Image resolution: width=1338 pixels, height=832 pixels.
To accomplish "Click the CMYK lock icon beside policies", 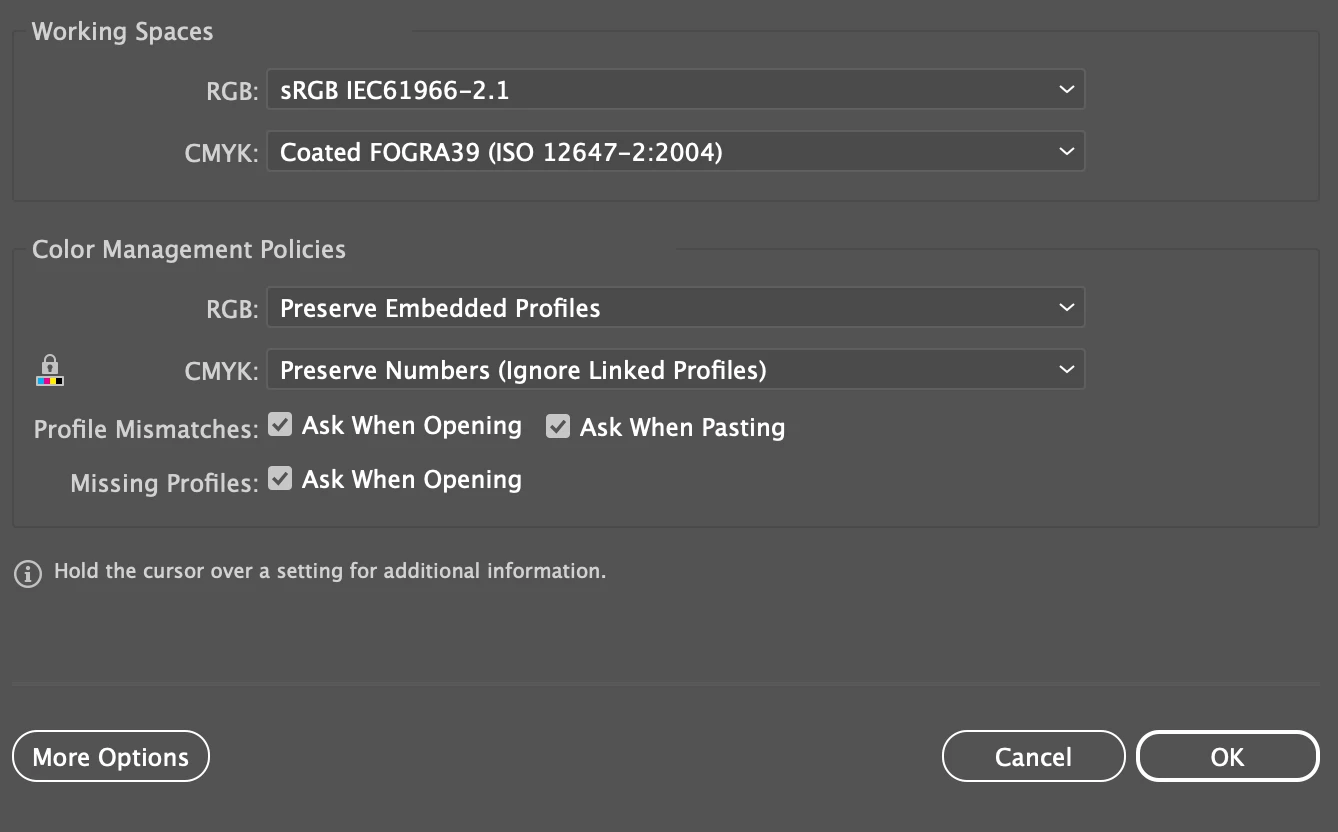I will (x=49, y=370).
